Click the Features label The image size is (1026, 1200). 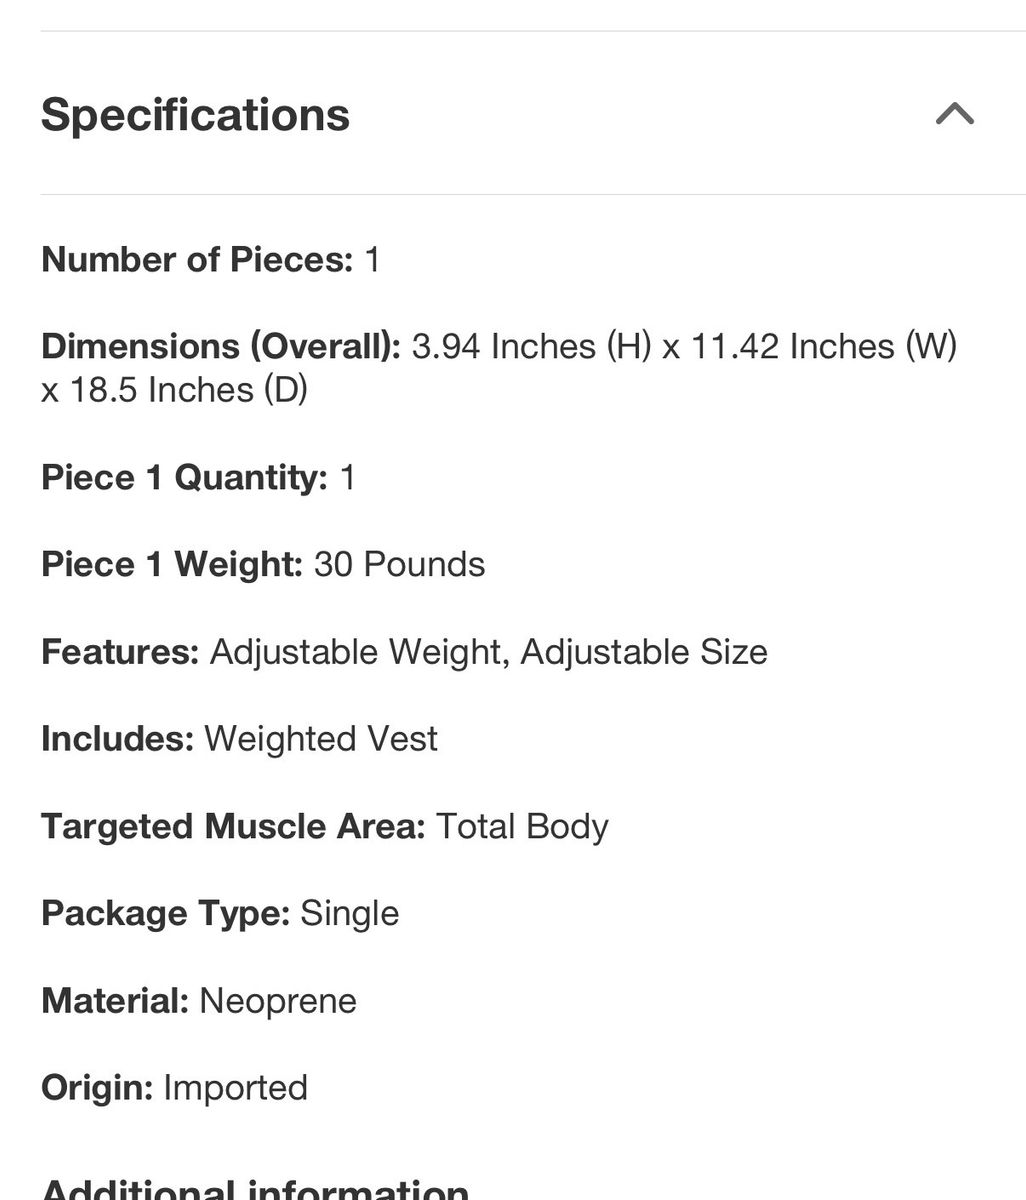point(120,652)
